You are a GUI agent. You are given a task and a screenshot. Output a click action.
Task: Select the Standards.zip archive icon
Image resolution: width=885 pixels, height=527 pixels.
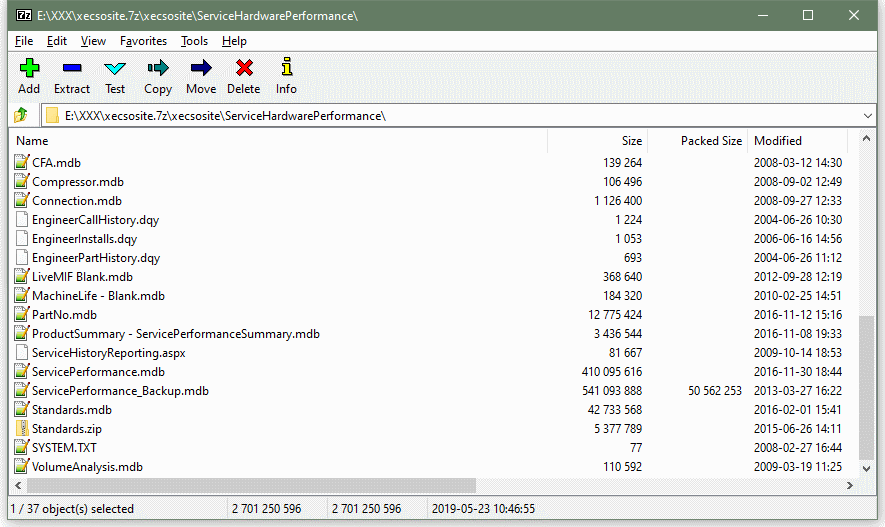point(21,429)
